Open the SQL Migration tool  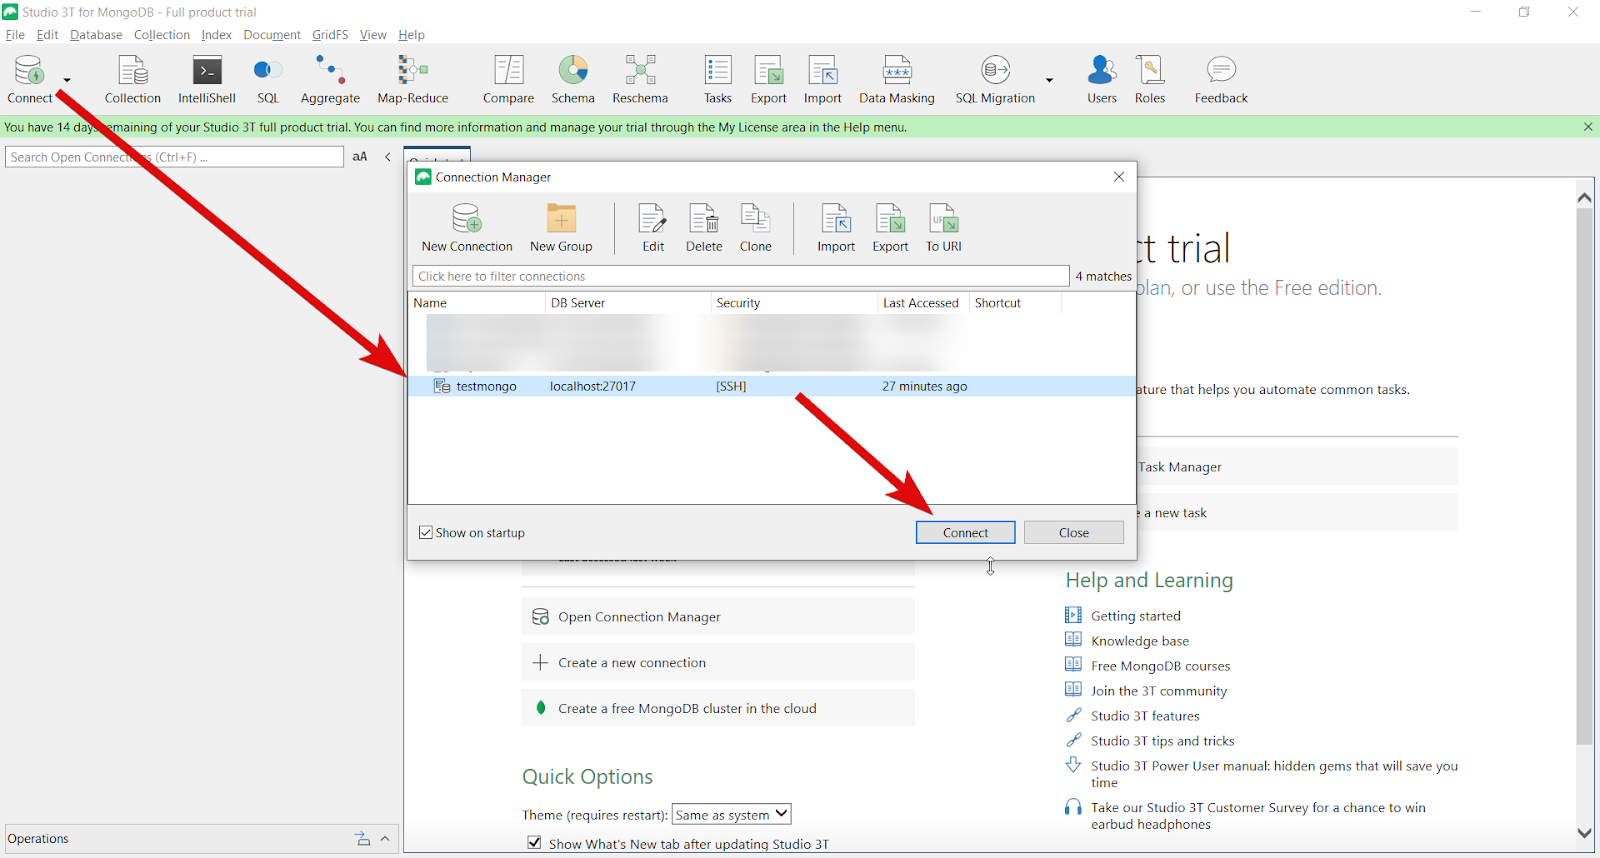995,79
